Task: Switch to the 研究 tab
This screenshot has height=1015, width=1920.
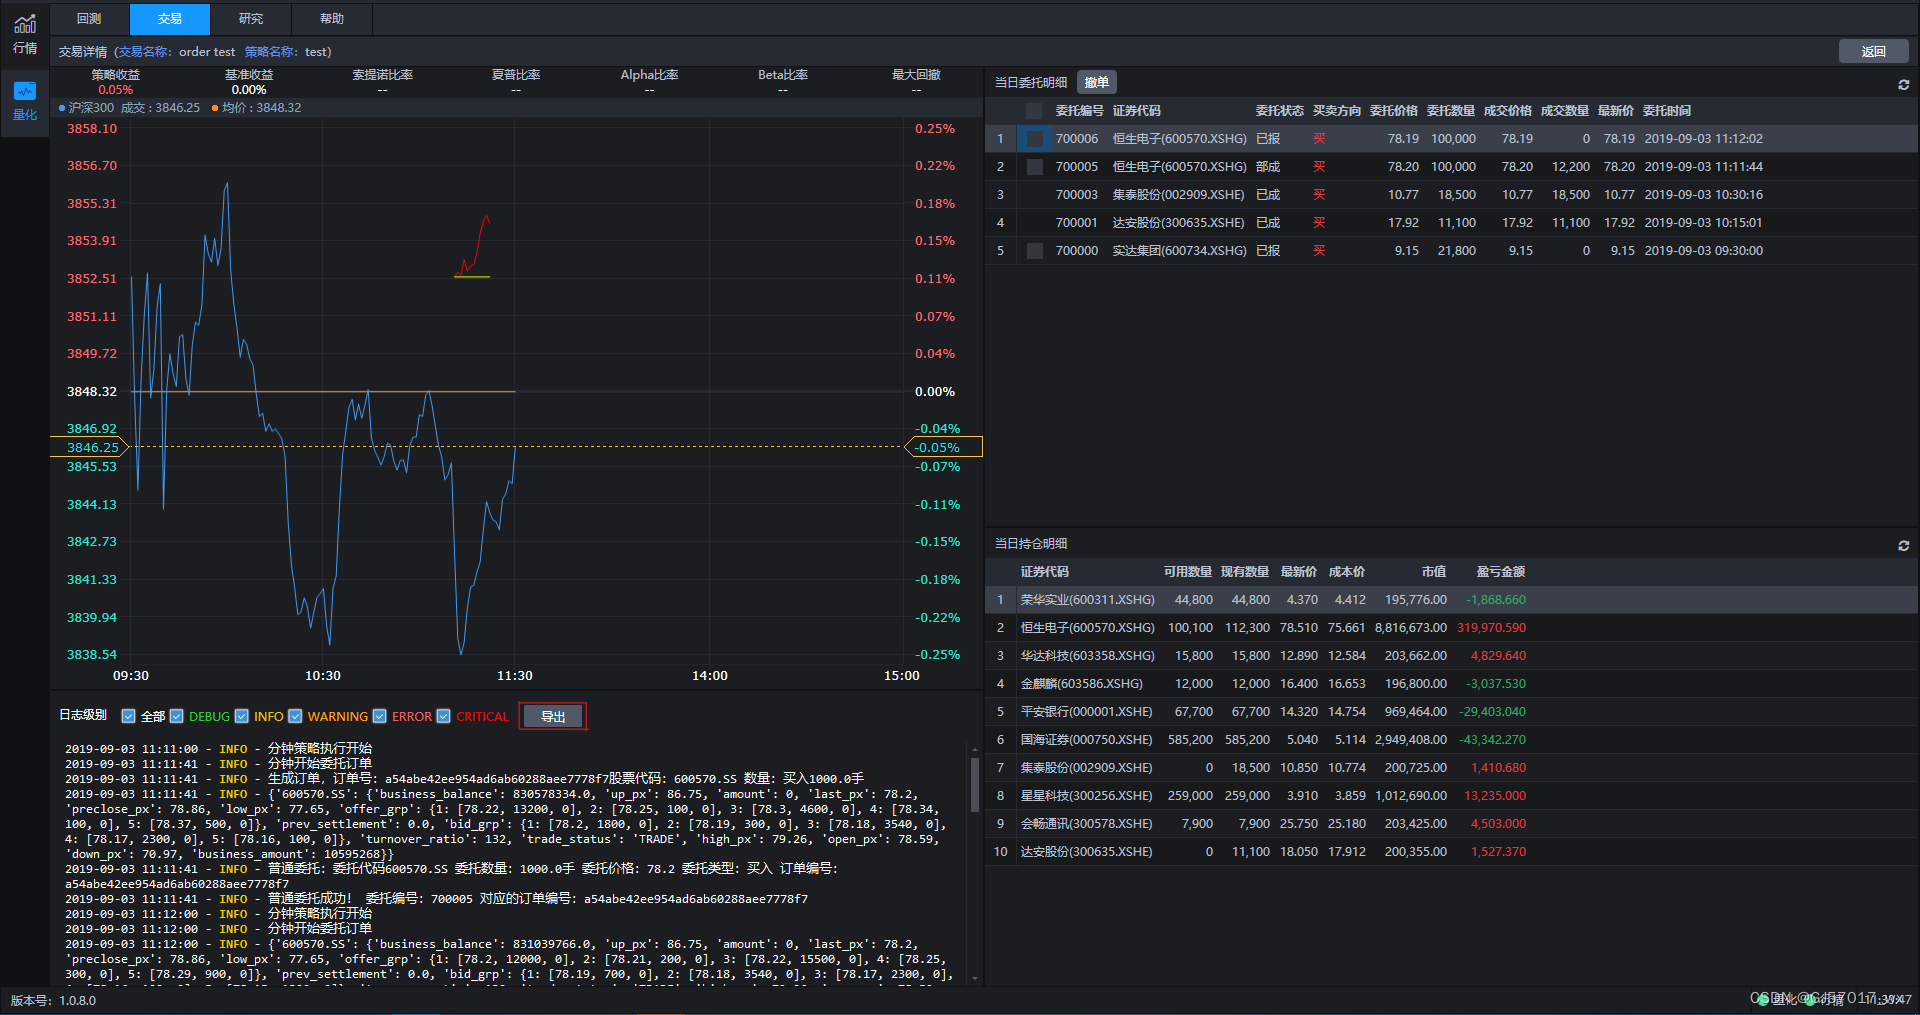Action: (250, 18)
